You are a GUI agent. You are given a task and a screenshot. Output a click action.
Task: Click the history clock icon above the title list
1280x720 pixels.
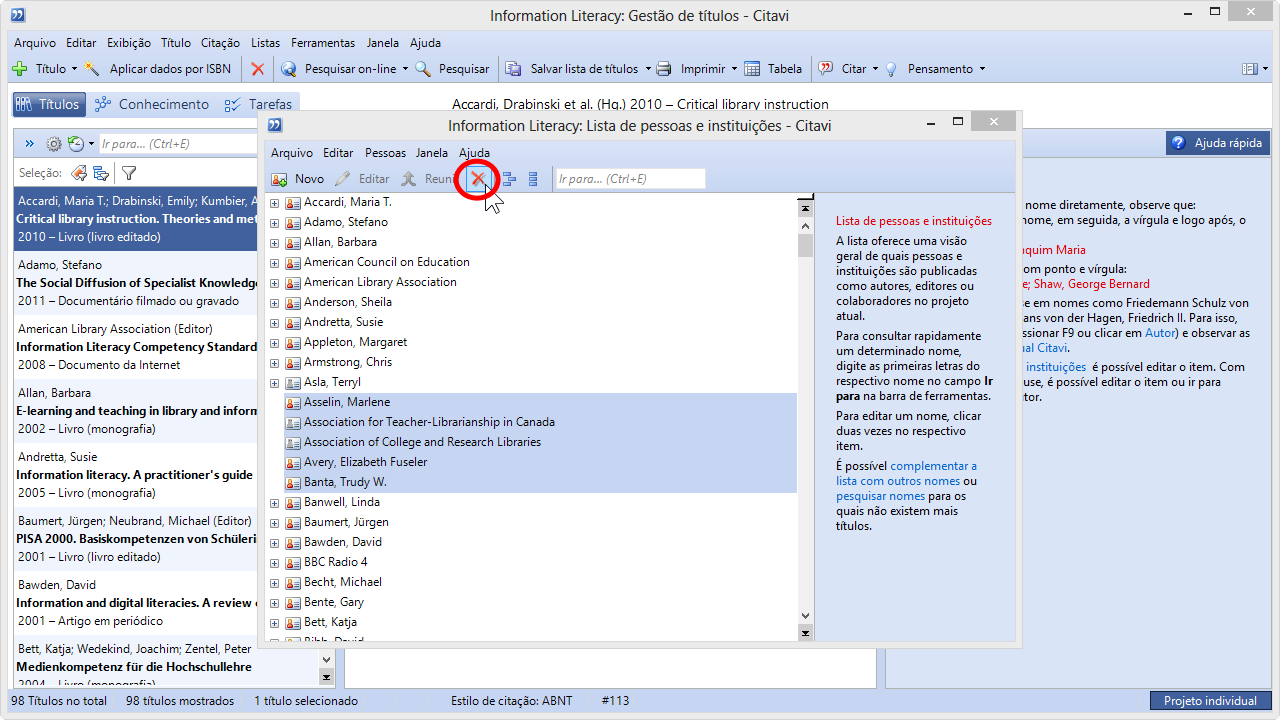click(75, 144)
